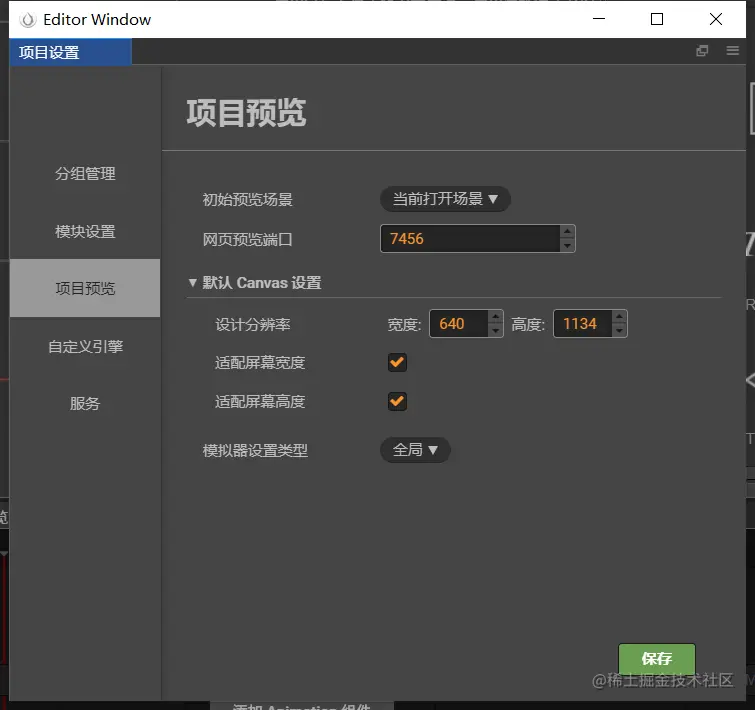Click the 设计分辨率 label
Image resolution: width=755 pixels, height=710 pixels.
(252, 324)
